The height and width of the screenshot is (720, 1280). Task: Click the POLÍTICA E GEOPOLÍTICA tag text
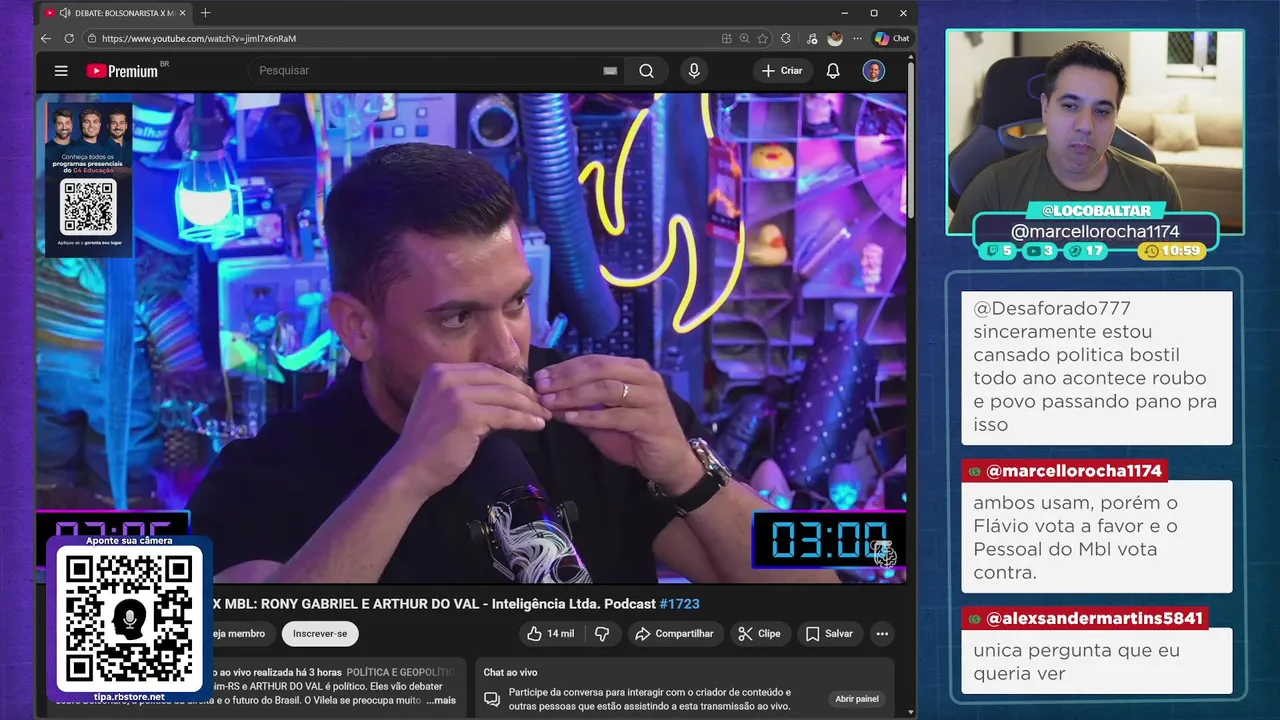[x=400, y=673]
